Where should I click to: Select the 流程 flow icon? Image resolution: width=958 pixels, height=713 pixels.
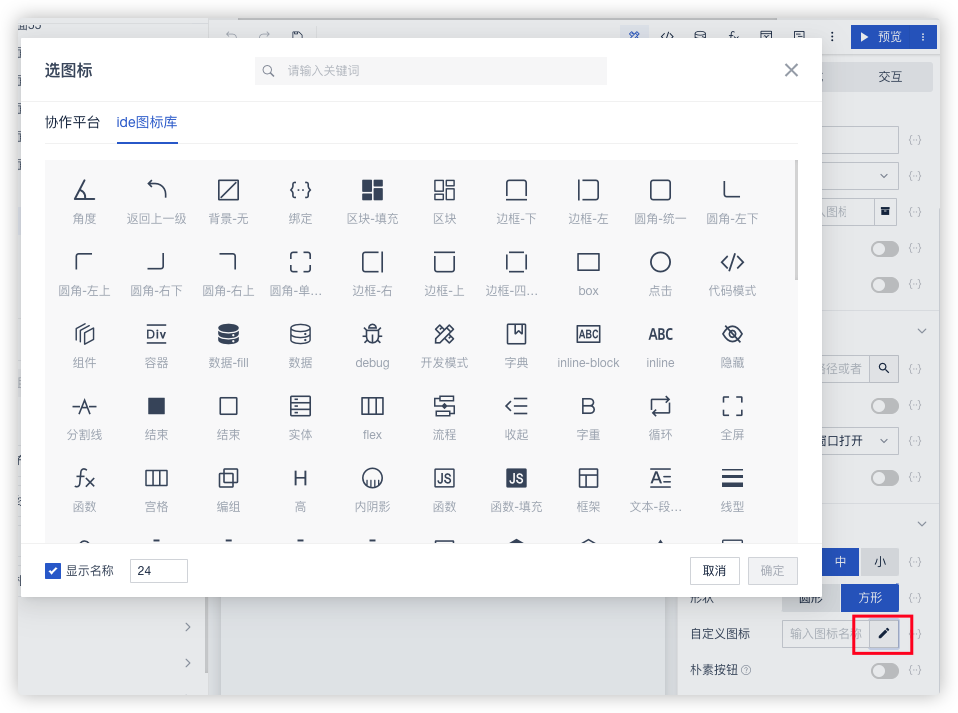pyautogui.click(x=444, y=406)
